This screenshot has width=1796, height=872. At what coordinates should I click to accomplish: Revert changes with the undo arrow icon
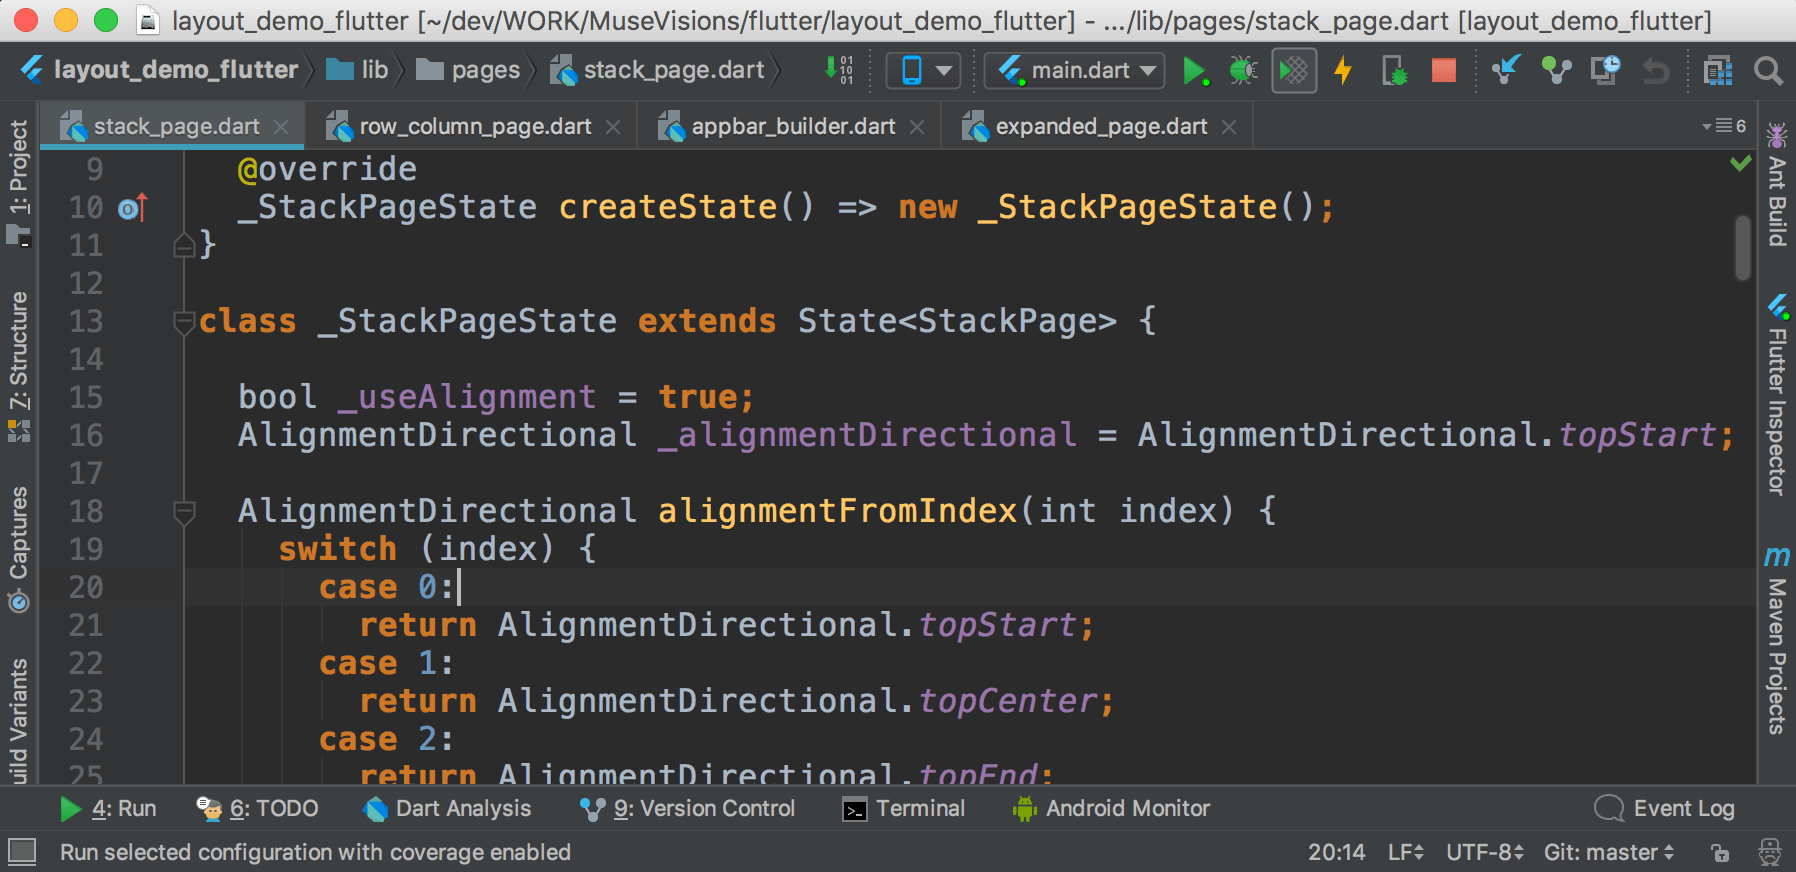pos(1656,71)
